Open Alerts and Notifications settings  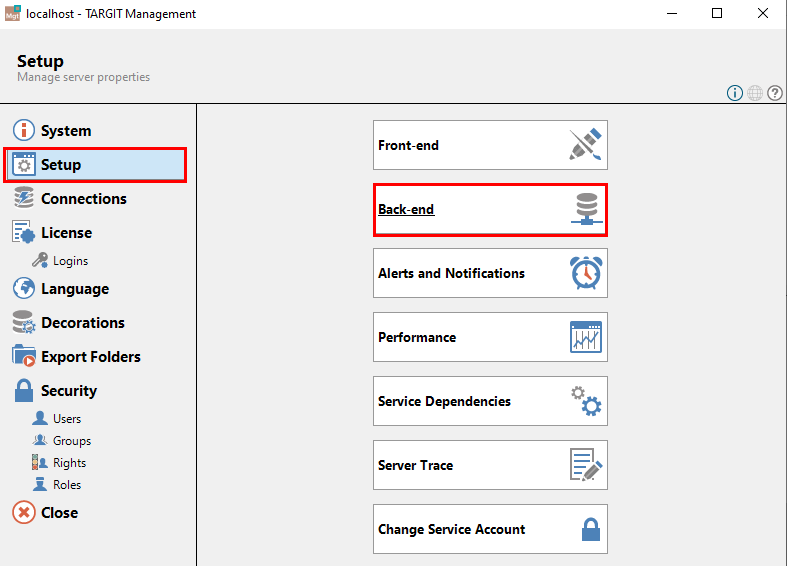coord(490,273)
